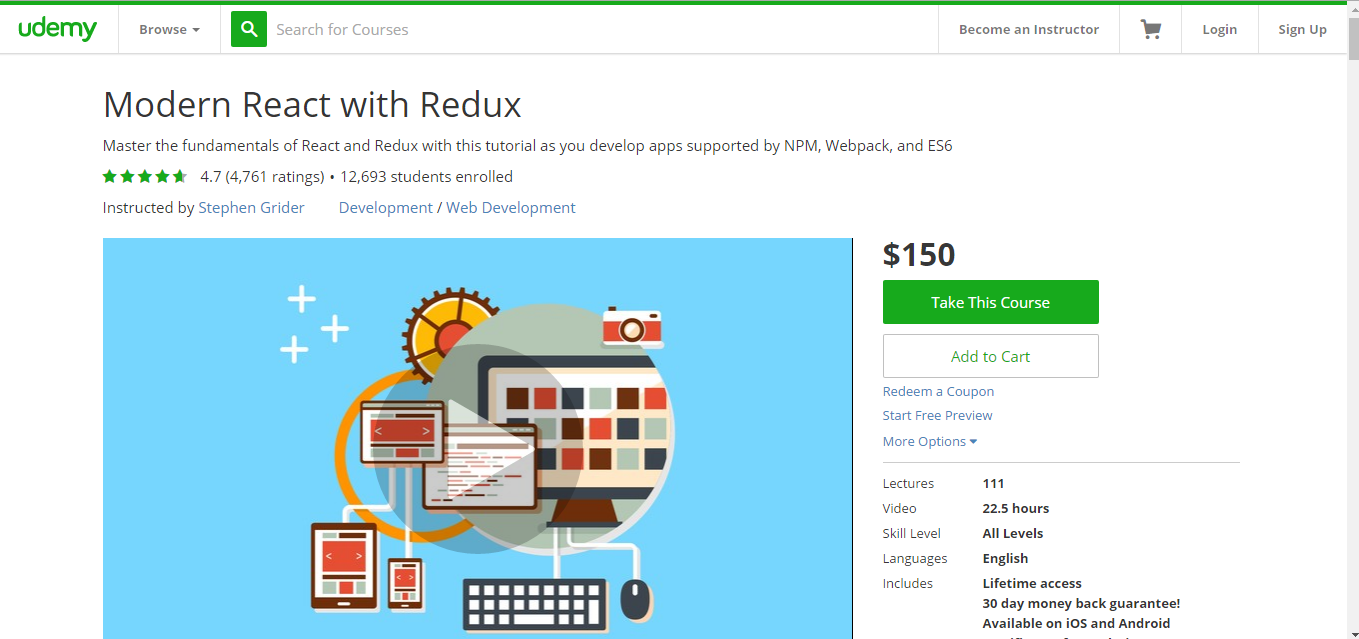Click the Login option
1359x639 pixels.
(1219, 28)
